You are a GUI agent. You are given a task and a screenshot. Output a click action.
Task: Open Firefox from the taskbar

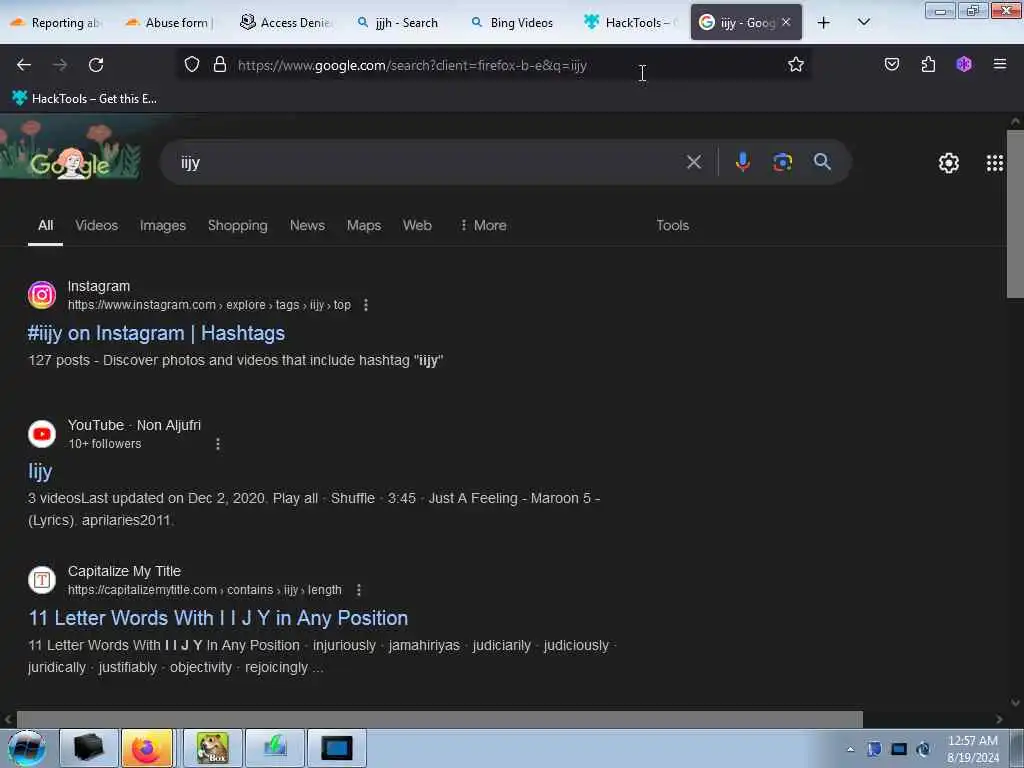[x=147, y=748]
